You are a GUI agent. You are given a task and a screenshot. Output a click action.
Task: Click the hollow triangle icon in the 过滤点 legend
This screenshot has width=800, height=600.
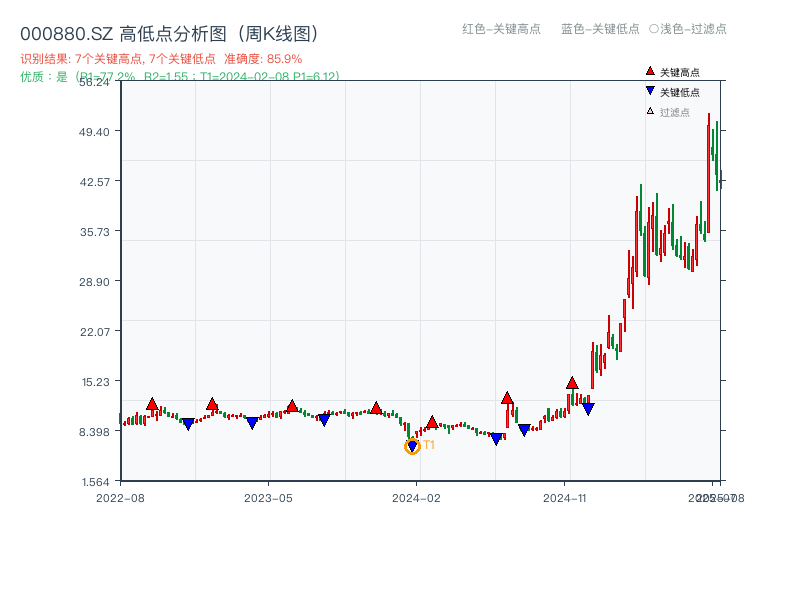point(650,111)
